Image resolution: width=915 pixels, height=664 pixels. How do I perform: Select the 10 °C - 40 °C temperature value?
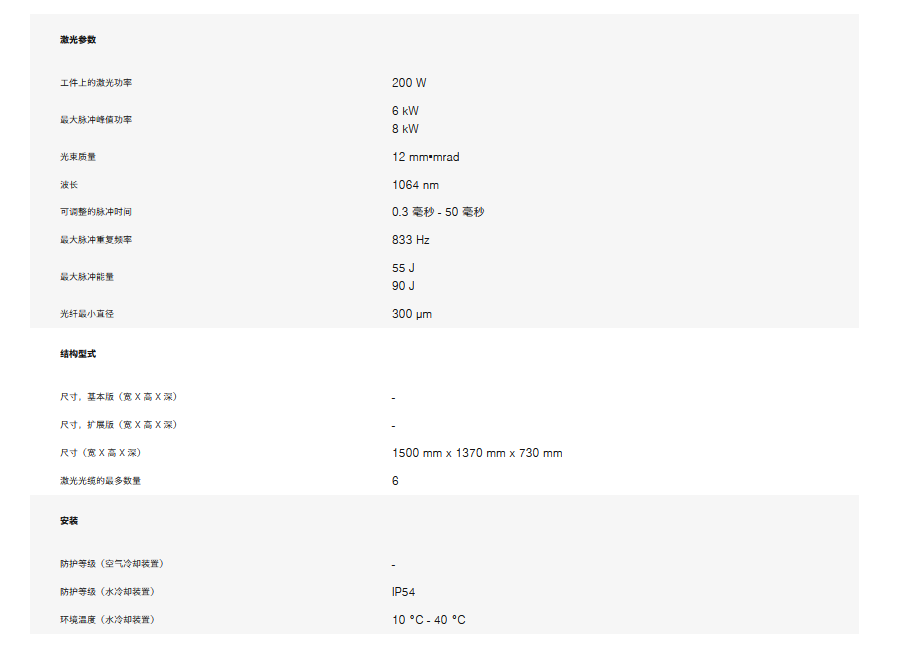tap(428, 620)
